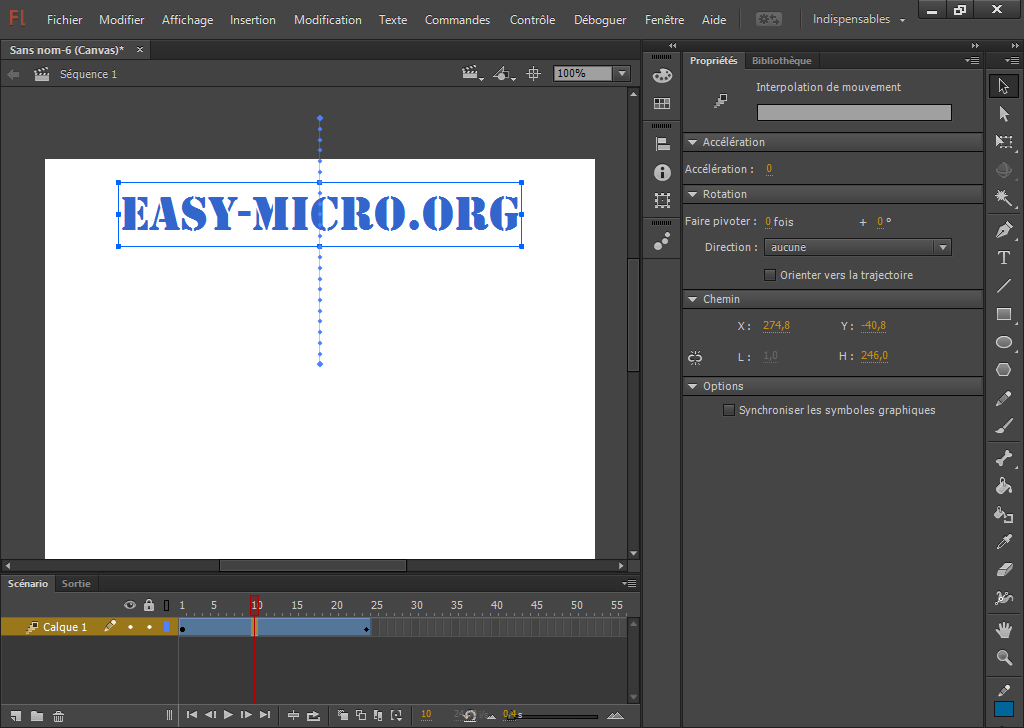Image resolution: width=1024 pixels, height=728 pixels.
Task: Toggle Calque 1 visibility dot
Action: [131, 627]
